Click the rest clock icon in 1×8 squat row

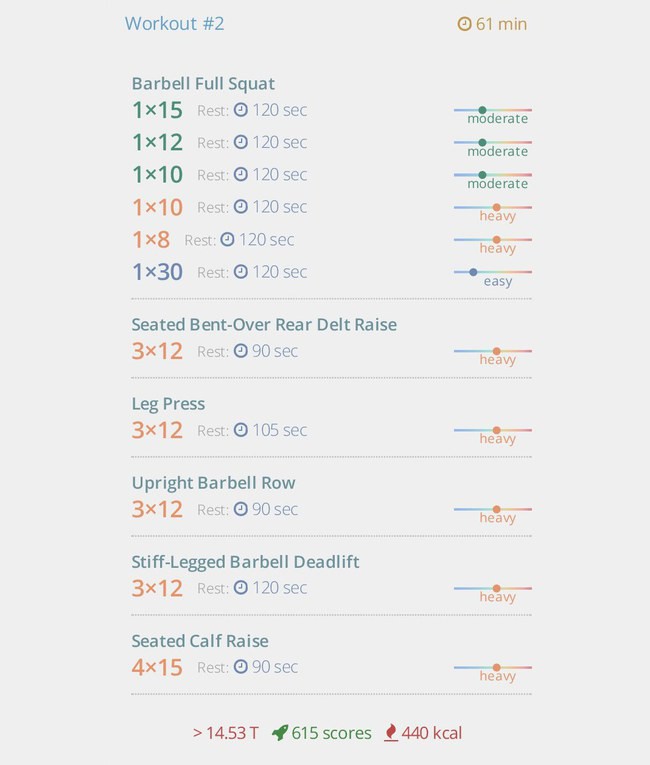pos(227,240)
